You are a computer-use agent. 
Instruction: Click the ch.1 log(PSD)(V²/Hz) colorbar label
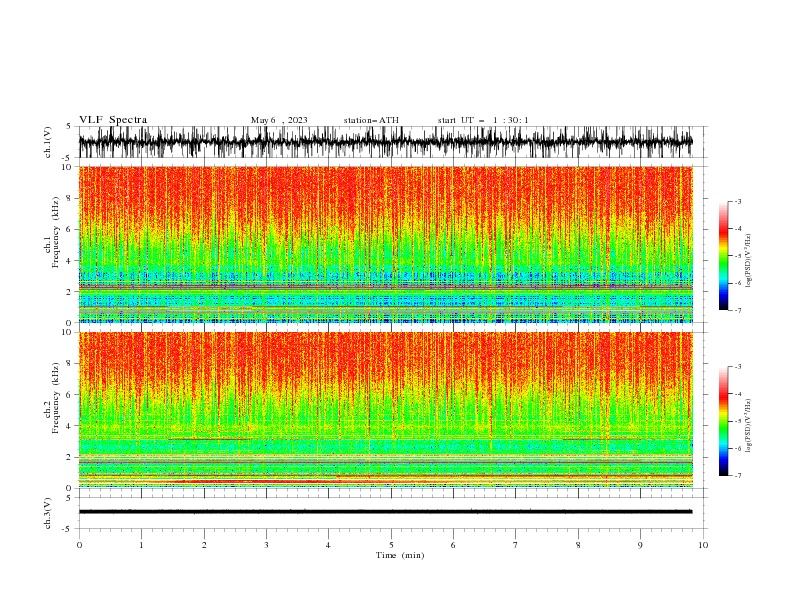click(x=748, y=261)
